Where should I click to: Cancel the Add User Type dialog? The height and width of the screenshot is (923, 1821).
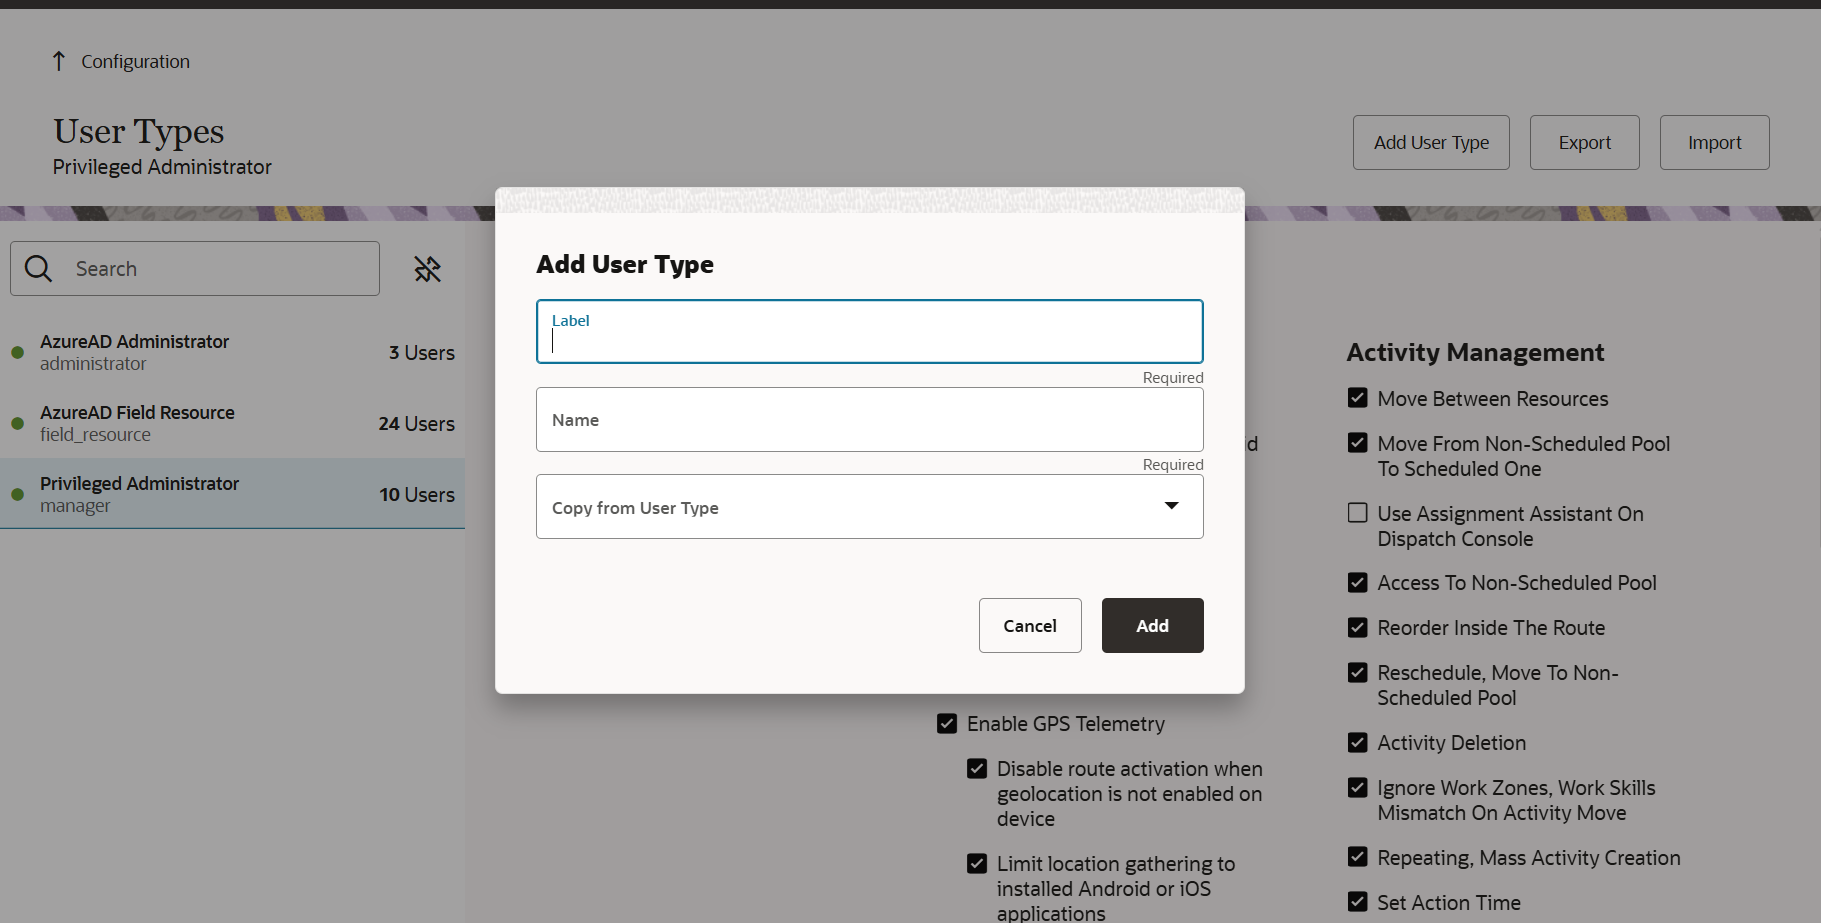[x=1030, y=625]
